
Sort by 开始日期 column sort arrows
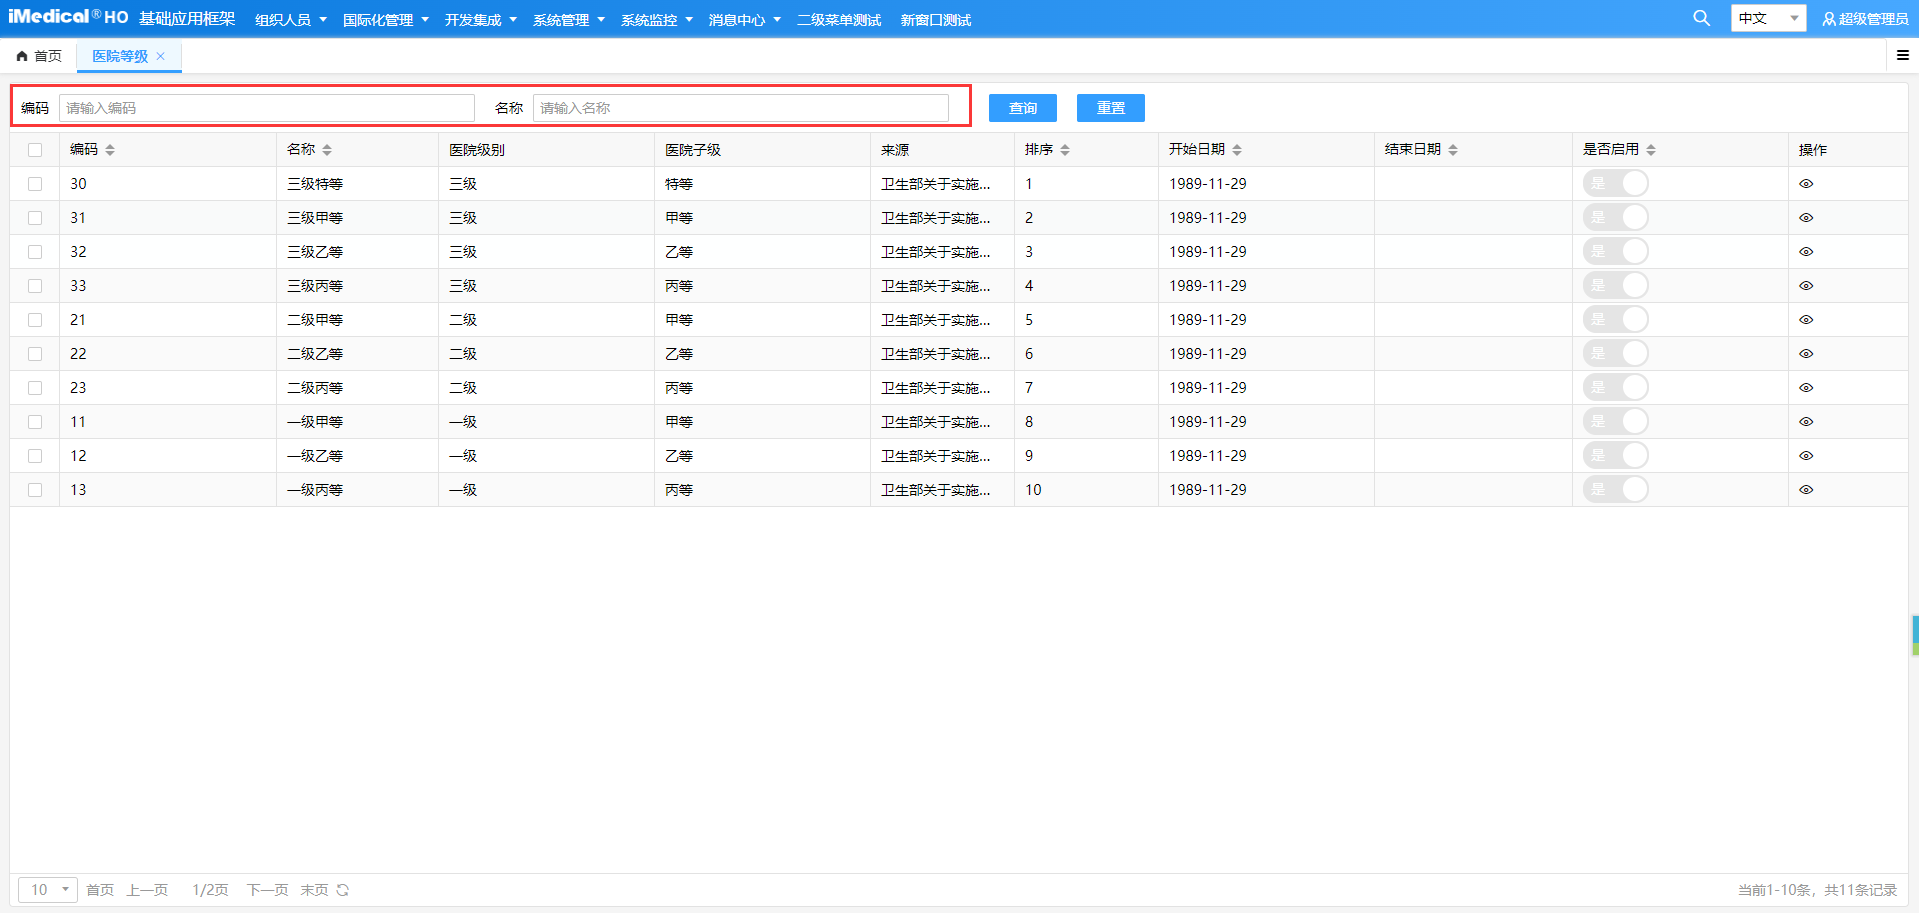1237,150
